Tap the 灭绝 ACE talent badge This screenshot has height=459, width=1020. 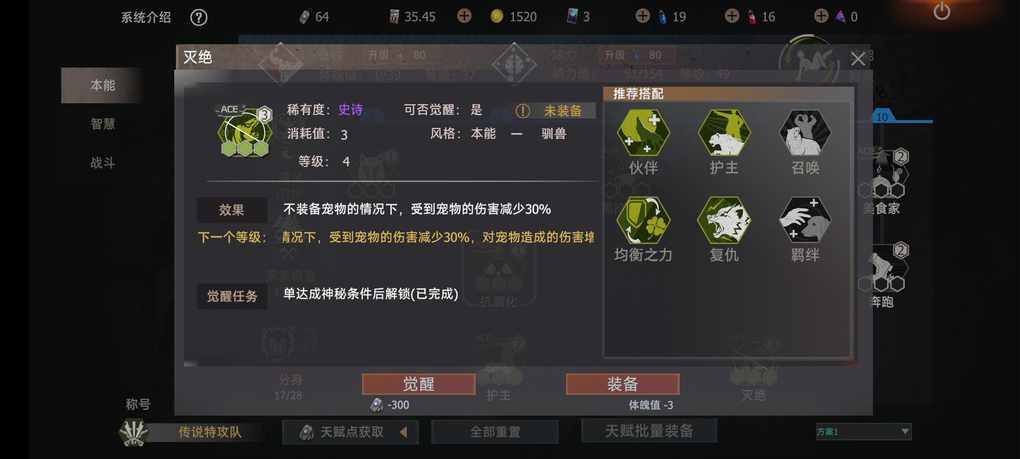[x=245, y=132]
